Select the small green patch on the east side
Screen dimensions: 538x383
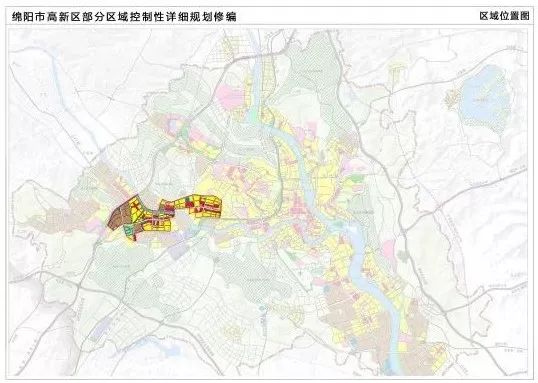[357, 179]
